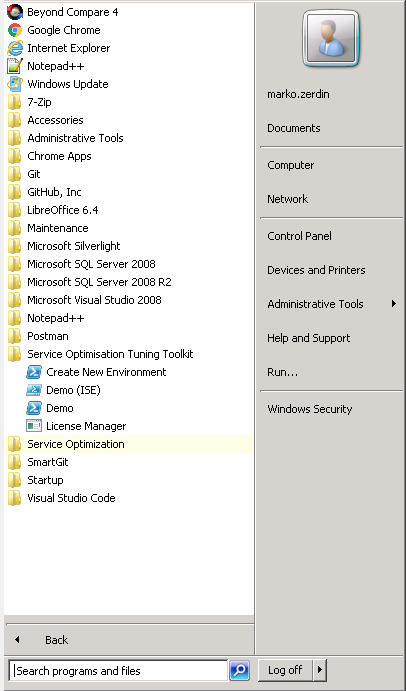
Task: Open Beyond Compare 4 icon
Action: tap(15, 12)
